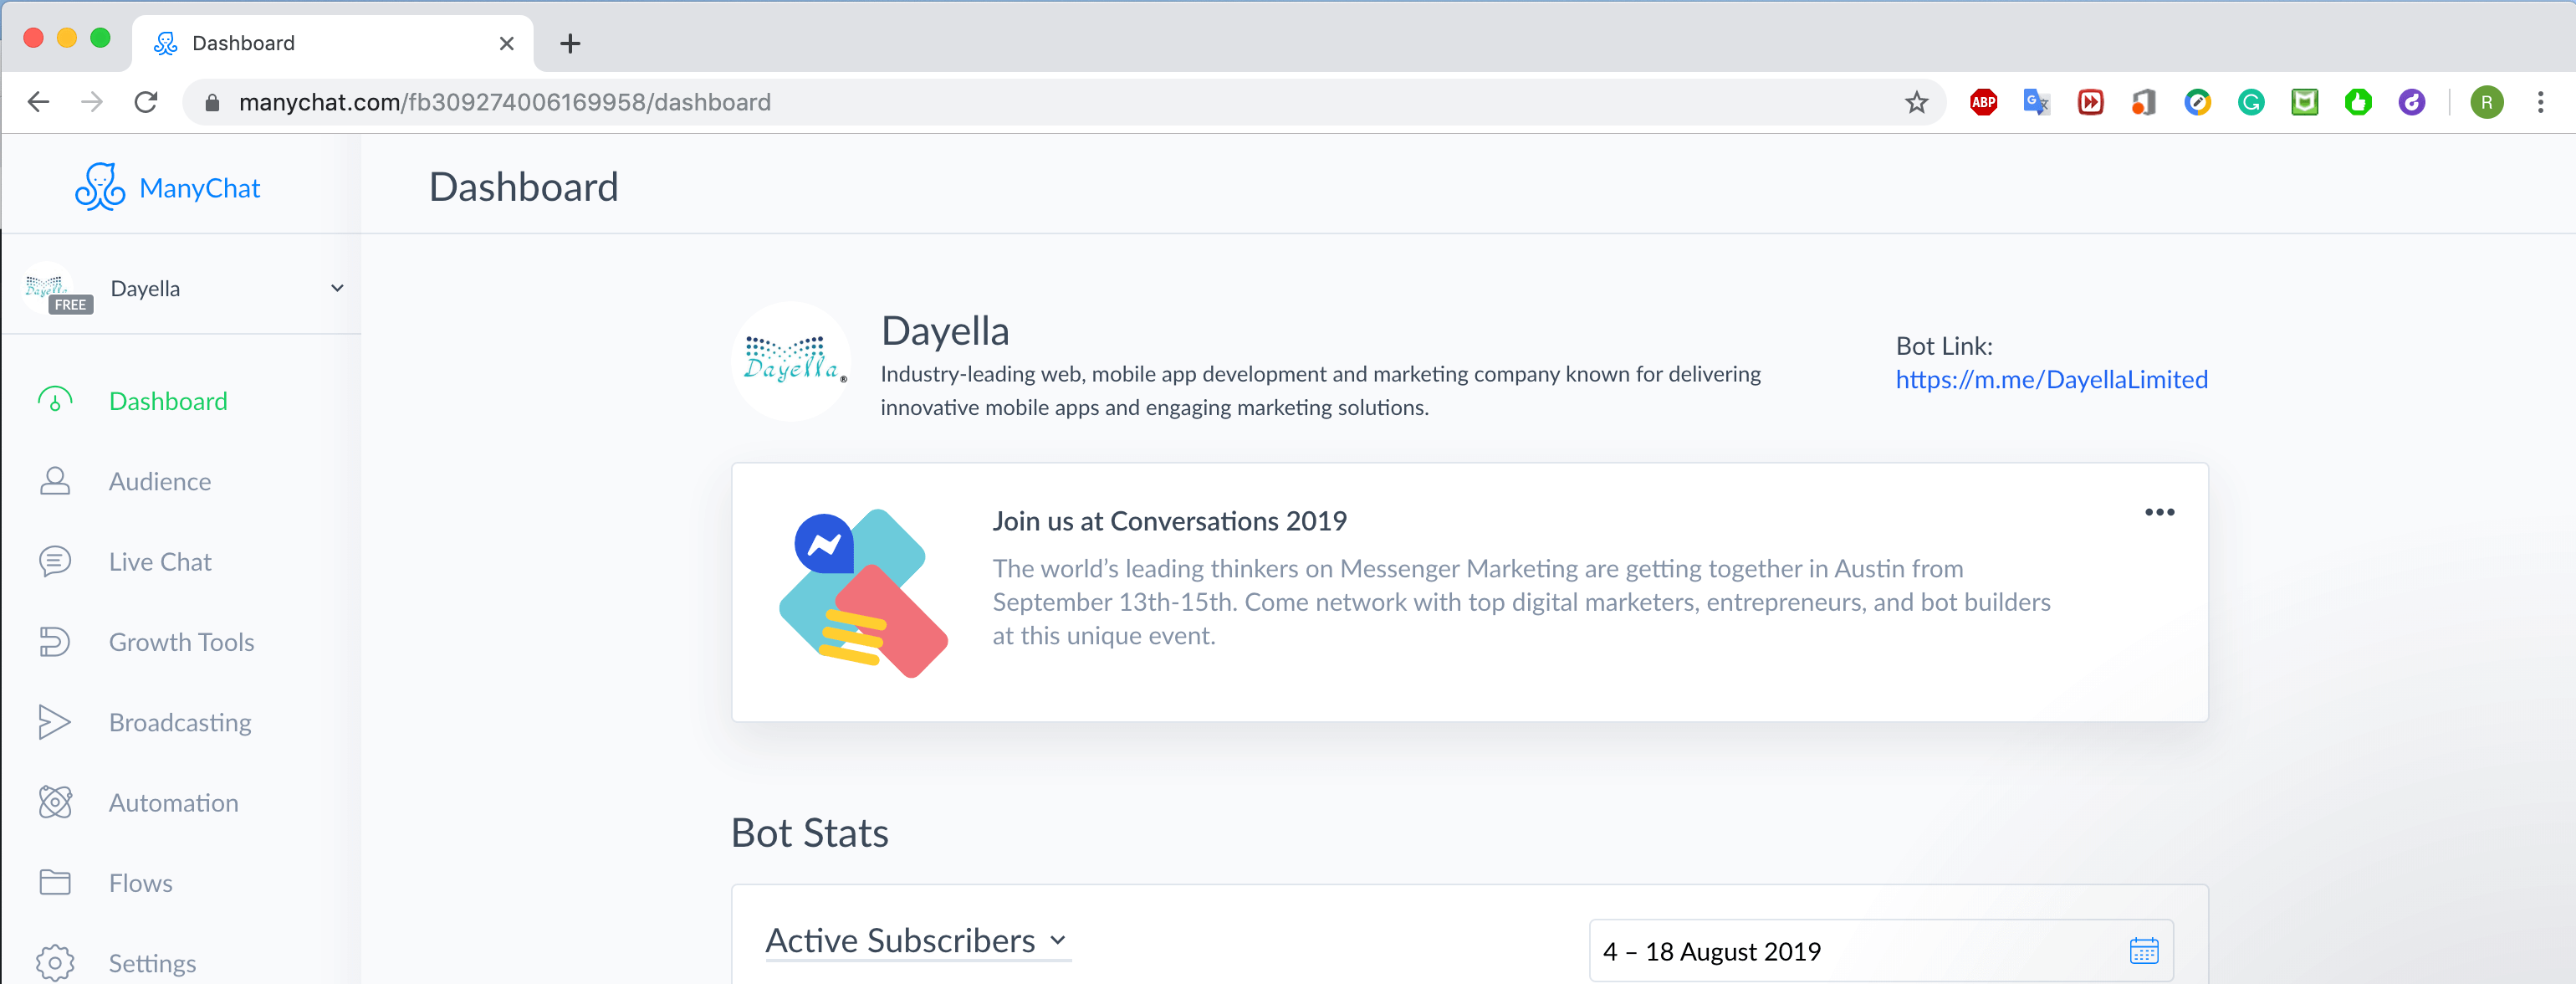2576x984 pixels.
Task: Click the Grammarly extension icon
Action: 2251,102
